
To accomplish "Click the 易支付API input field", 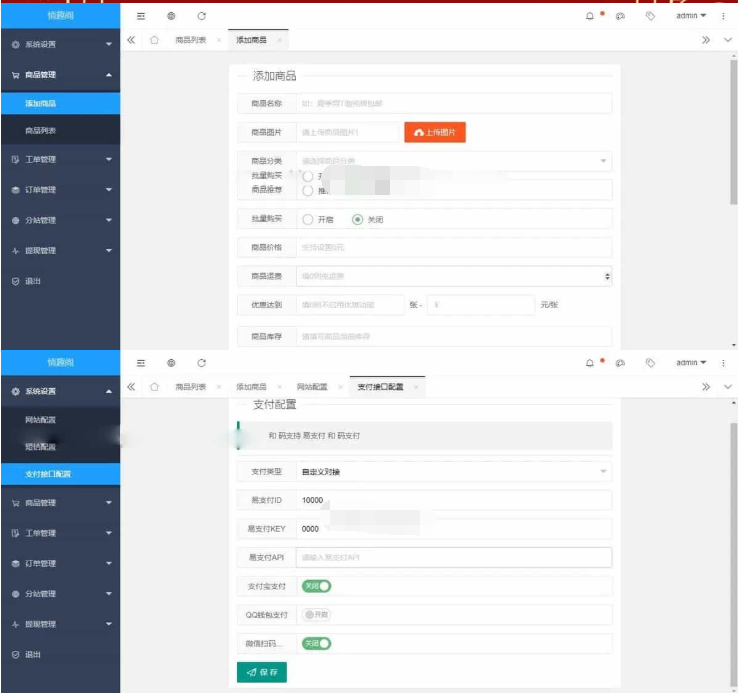I will click(454, 557).
